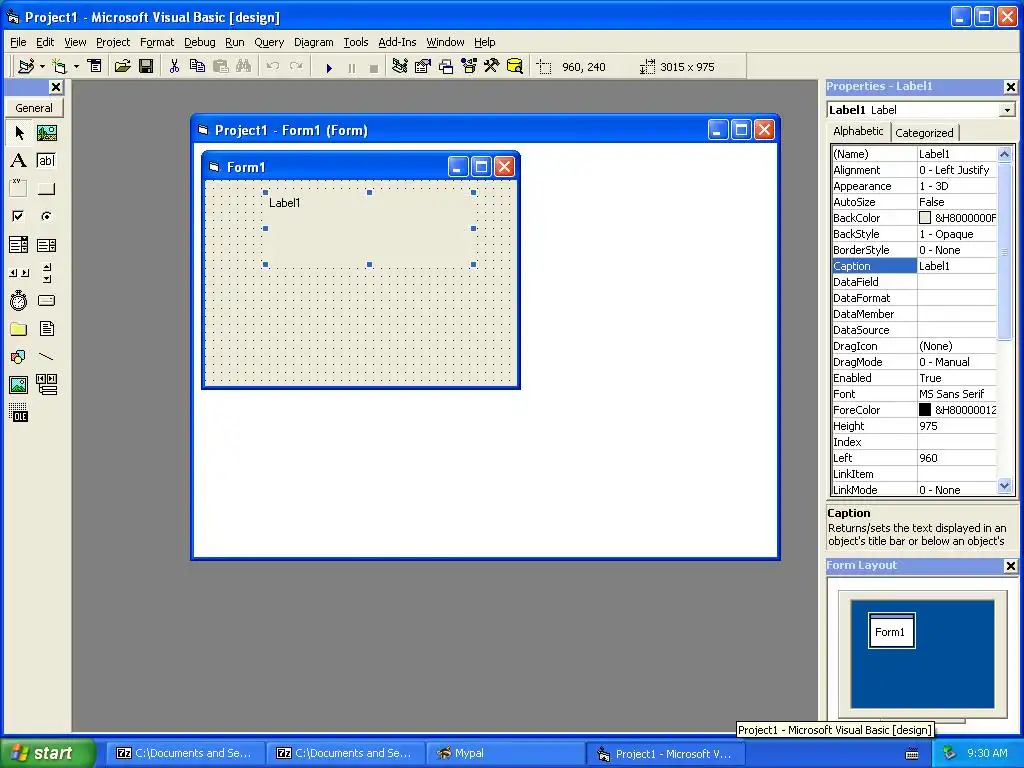Click the Find binoculars icon
1024x768 pixels.
[244, 67]
